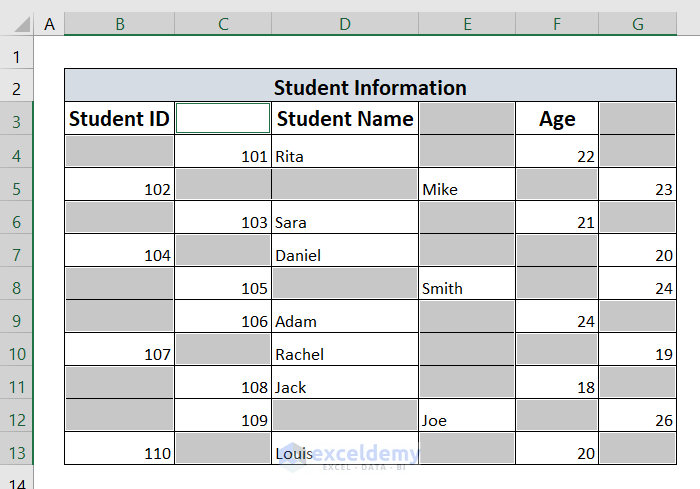Viewport: 700px width, 489px height.
Task: Select the empty active cell C3
Action: coord(223,119)
